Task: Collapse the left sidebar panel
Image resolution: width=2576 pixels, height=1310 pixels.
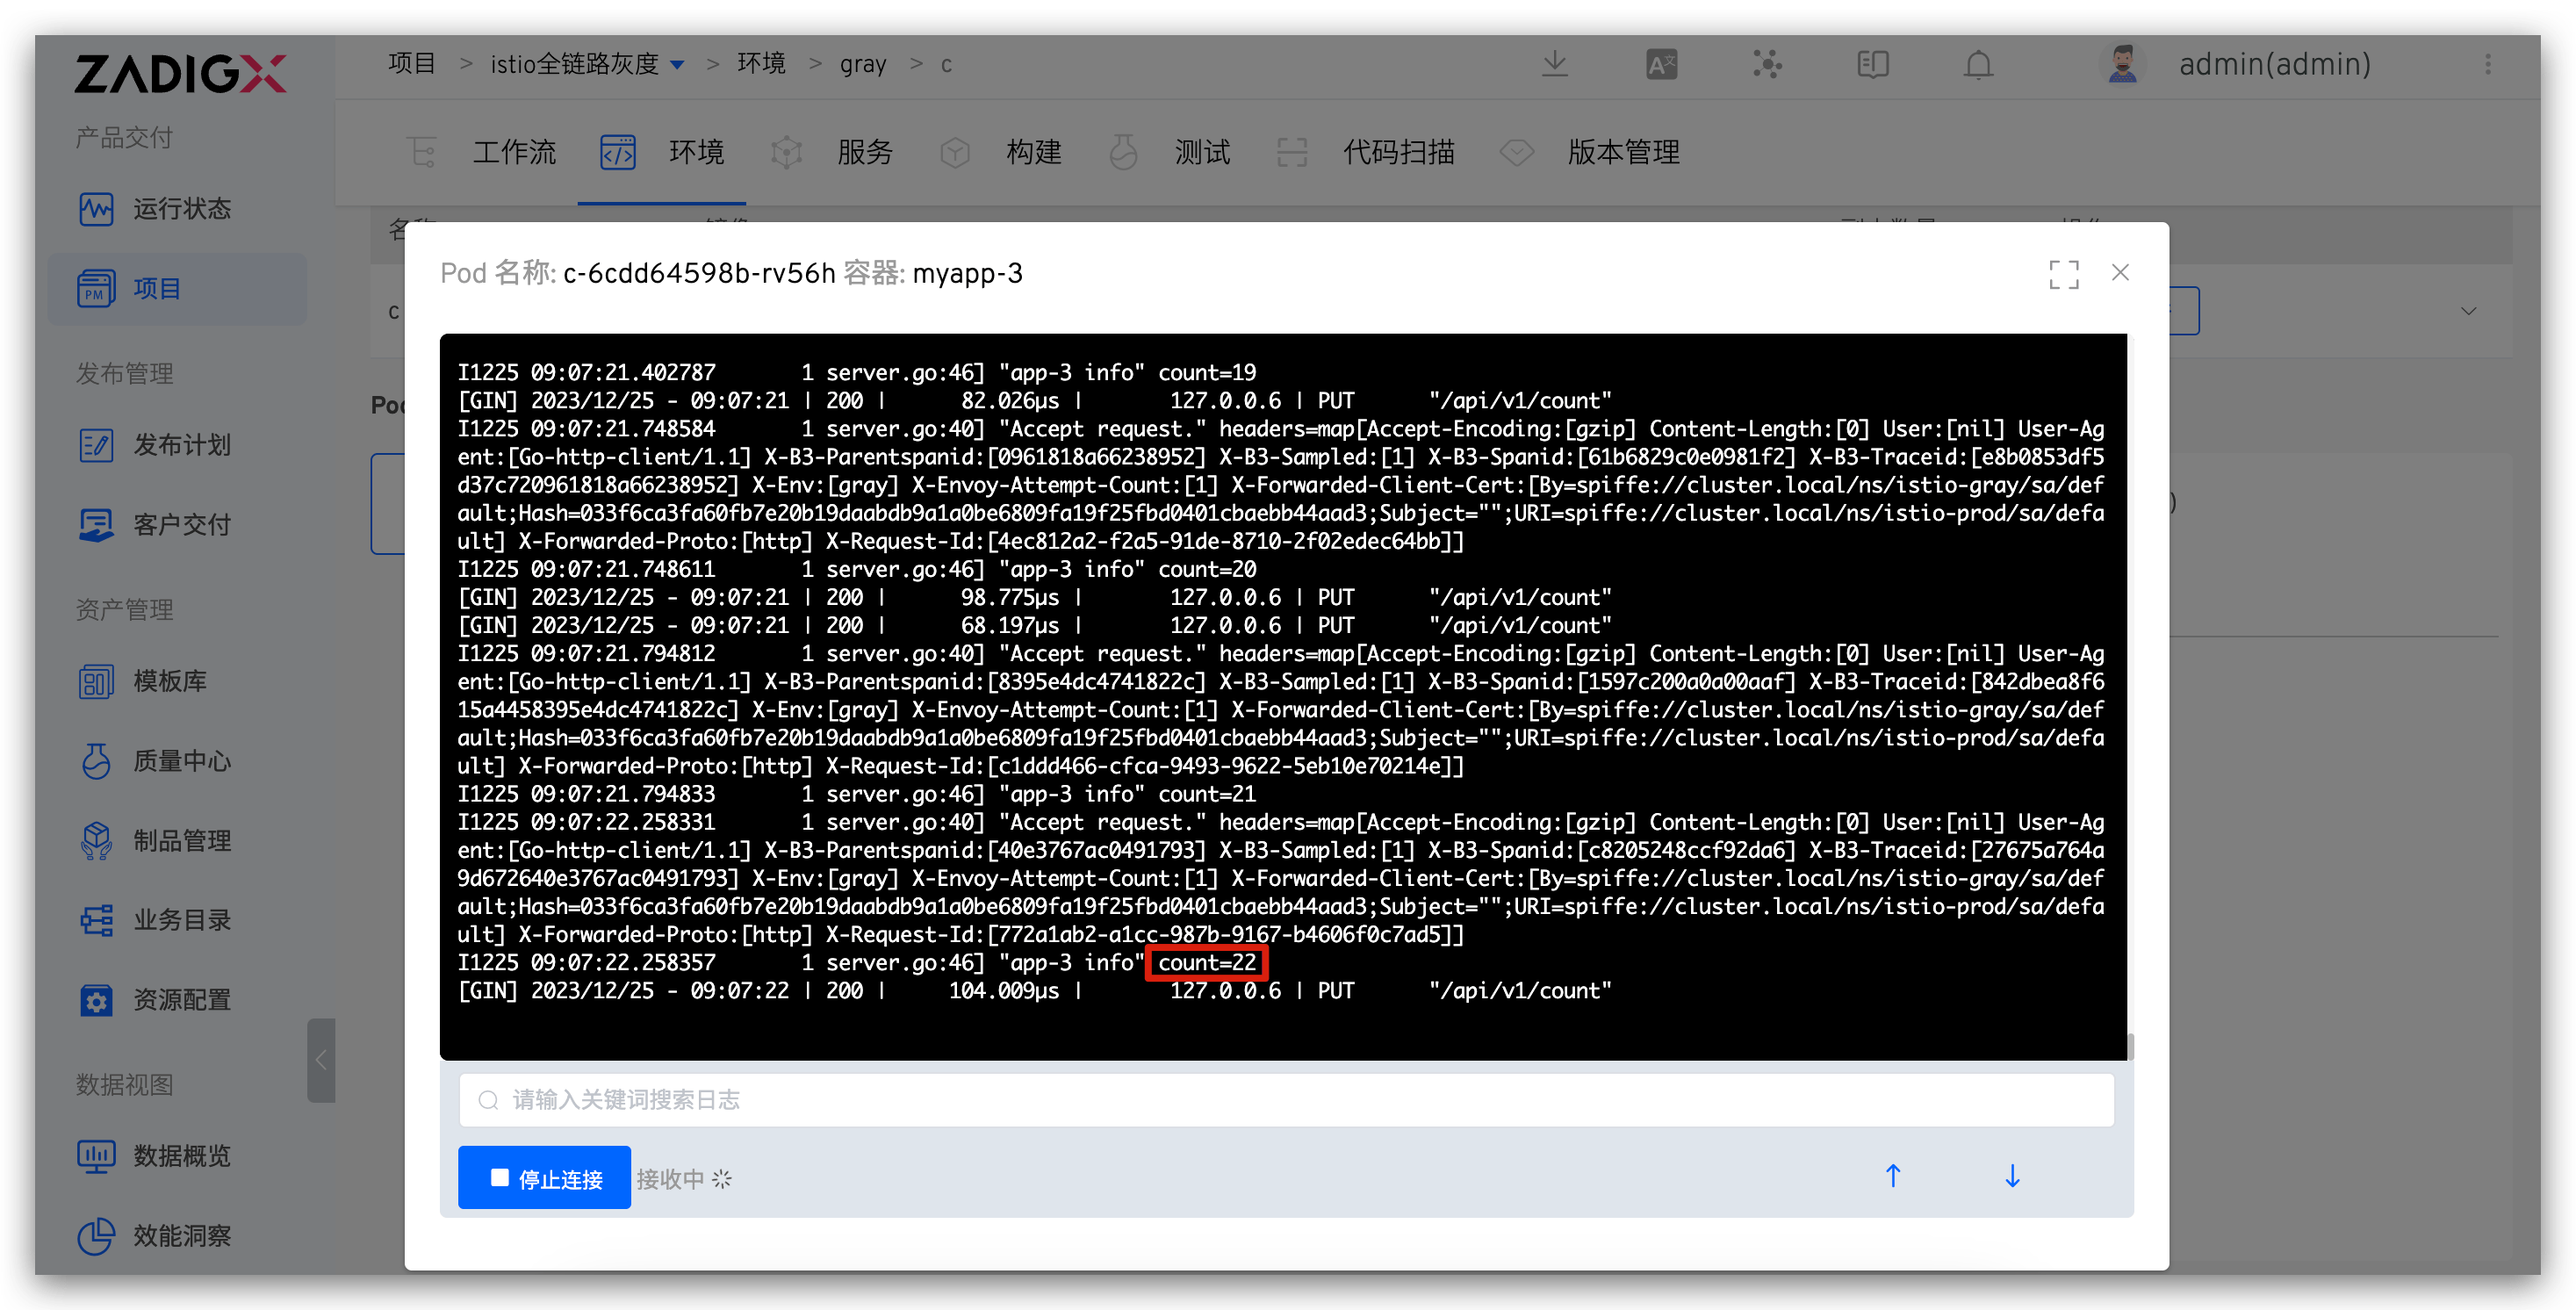Action: pyautogui.click(x=321, y=1060)
